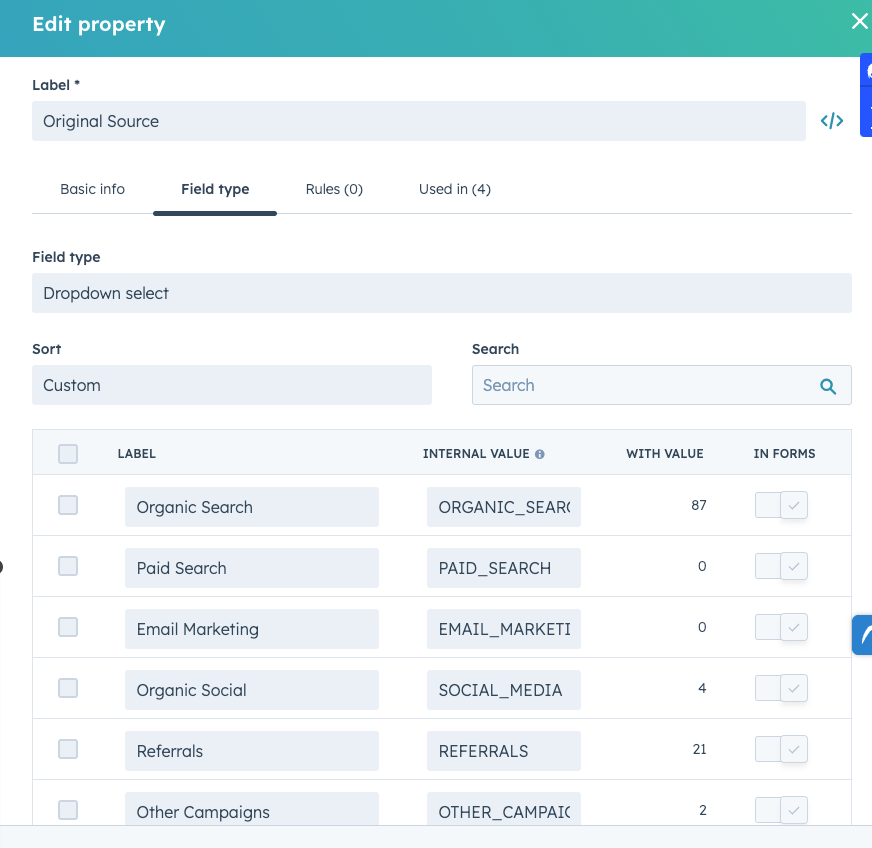Select all rows with the header checkbox
Image resolution: width=872 pixels, height=848 pixels.
[68, 453]
